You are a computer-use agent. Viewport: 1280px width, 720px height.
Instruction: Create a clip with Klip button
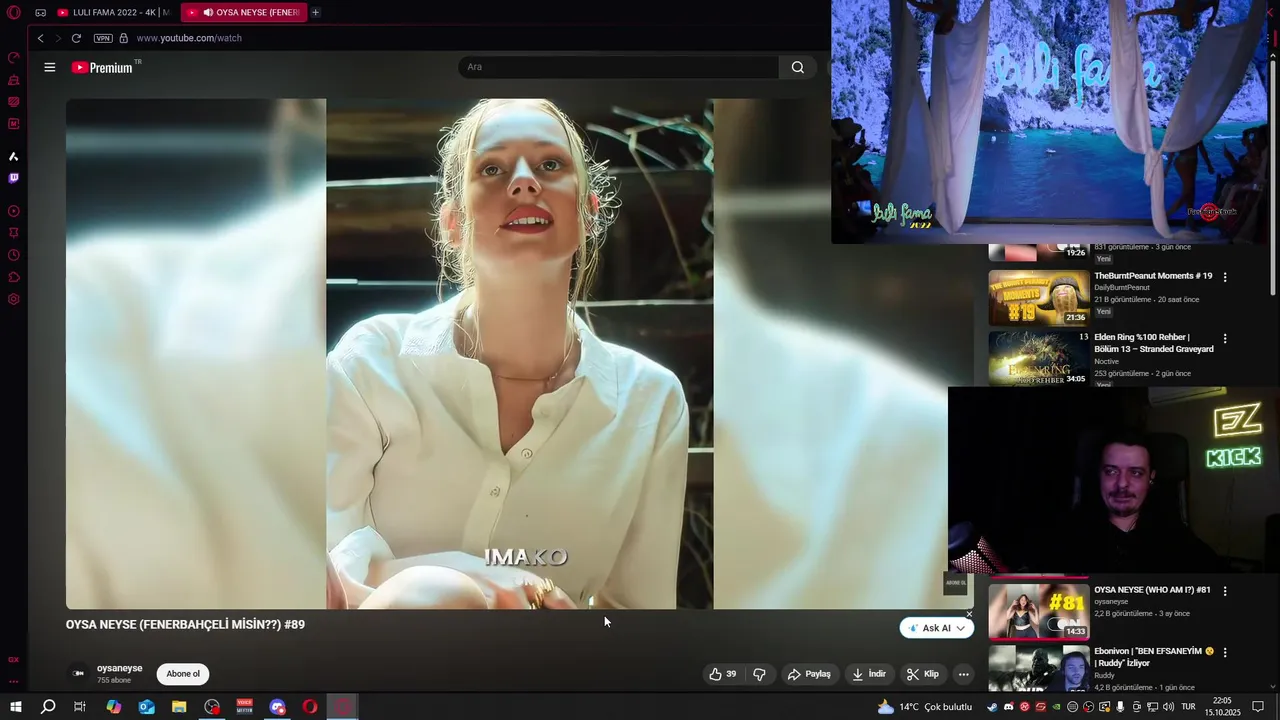pyautogui.click(x=923, y=674)
